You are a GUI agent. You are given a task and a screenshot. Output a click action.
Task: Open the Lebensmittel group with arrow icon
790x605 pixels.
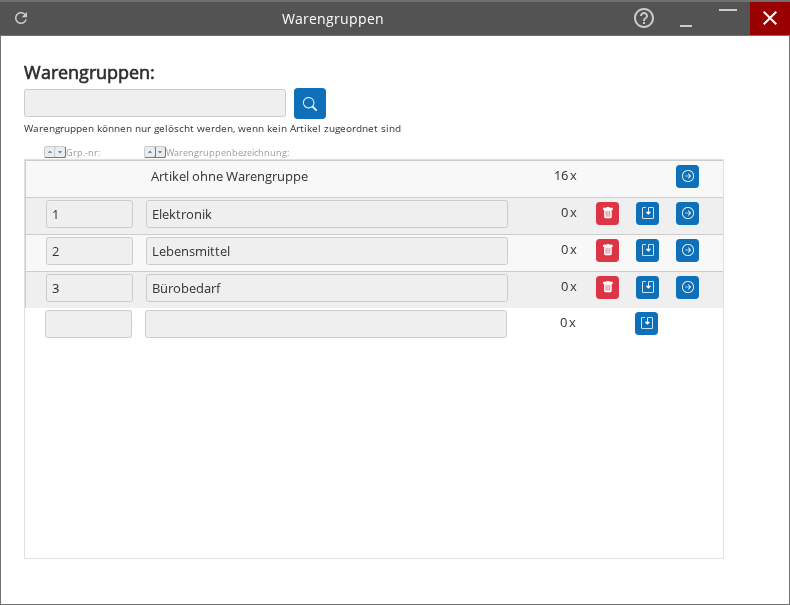pos(687,250)
